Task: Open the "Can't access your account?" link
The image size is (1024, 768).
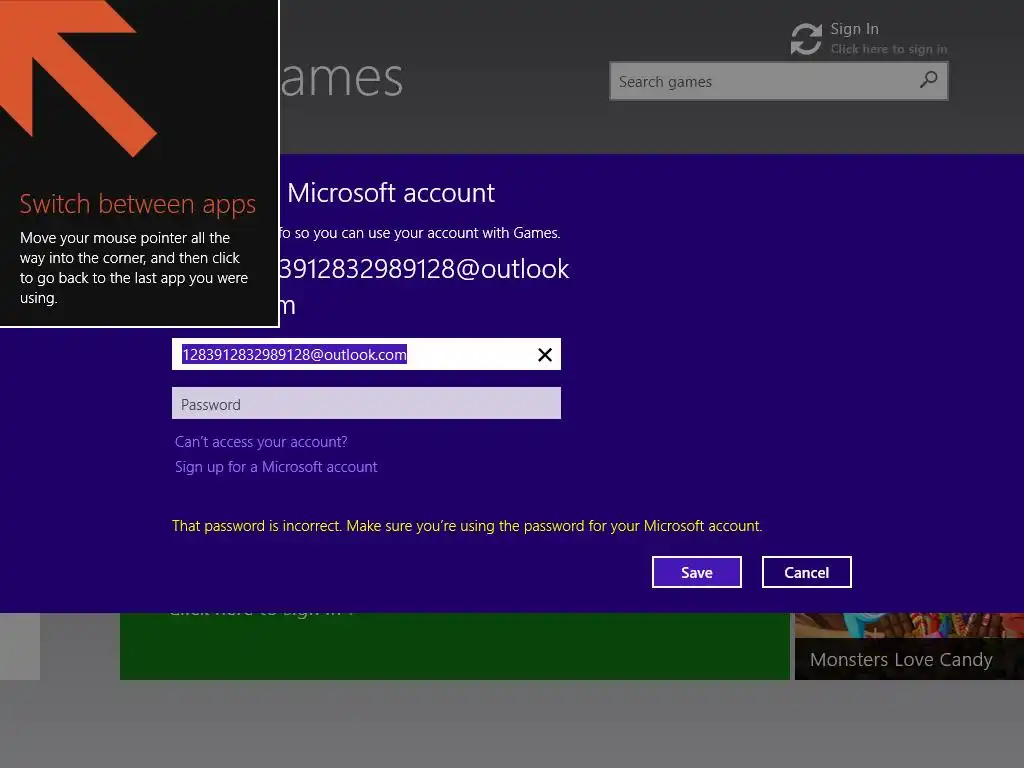Action: point(261,442)
